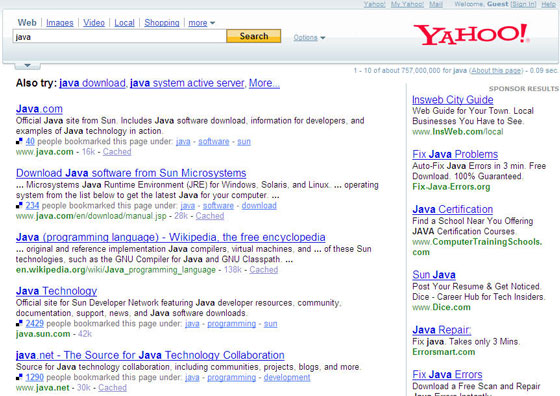560x396 pixels.
Task: Open Wikipedia Java programming language result
Action: (171, 237)
